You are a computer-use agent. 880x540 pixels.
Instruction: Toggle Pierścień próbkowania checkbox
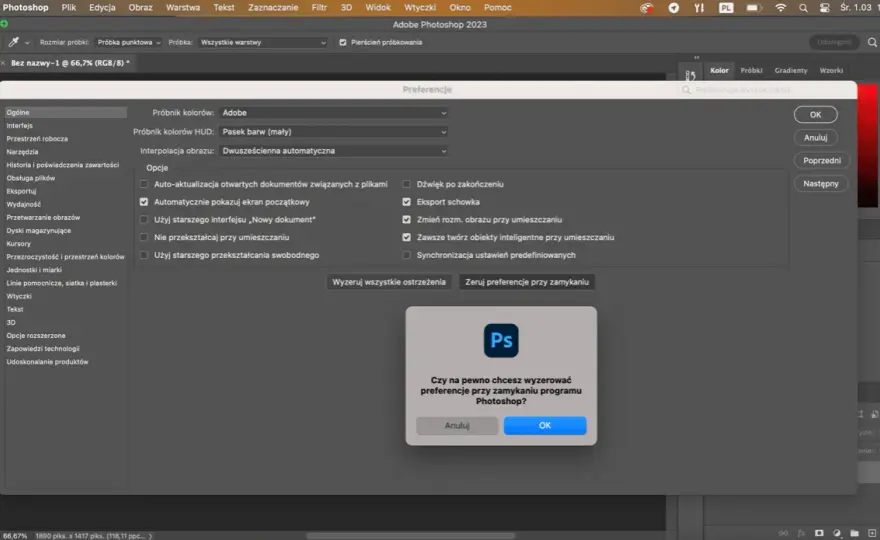tap(343, 42)
